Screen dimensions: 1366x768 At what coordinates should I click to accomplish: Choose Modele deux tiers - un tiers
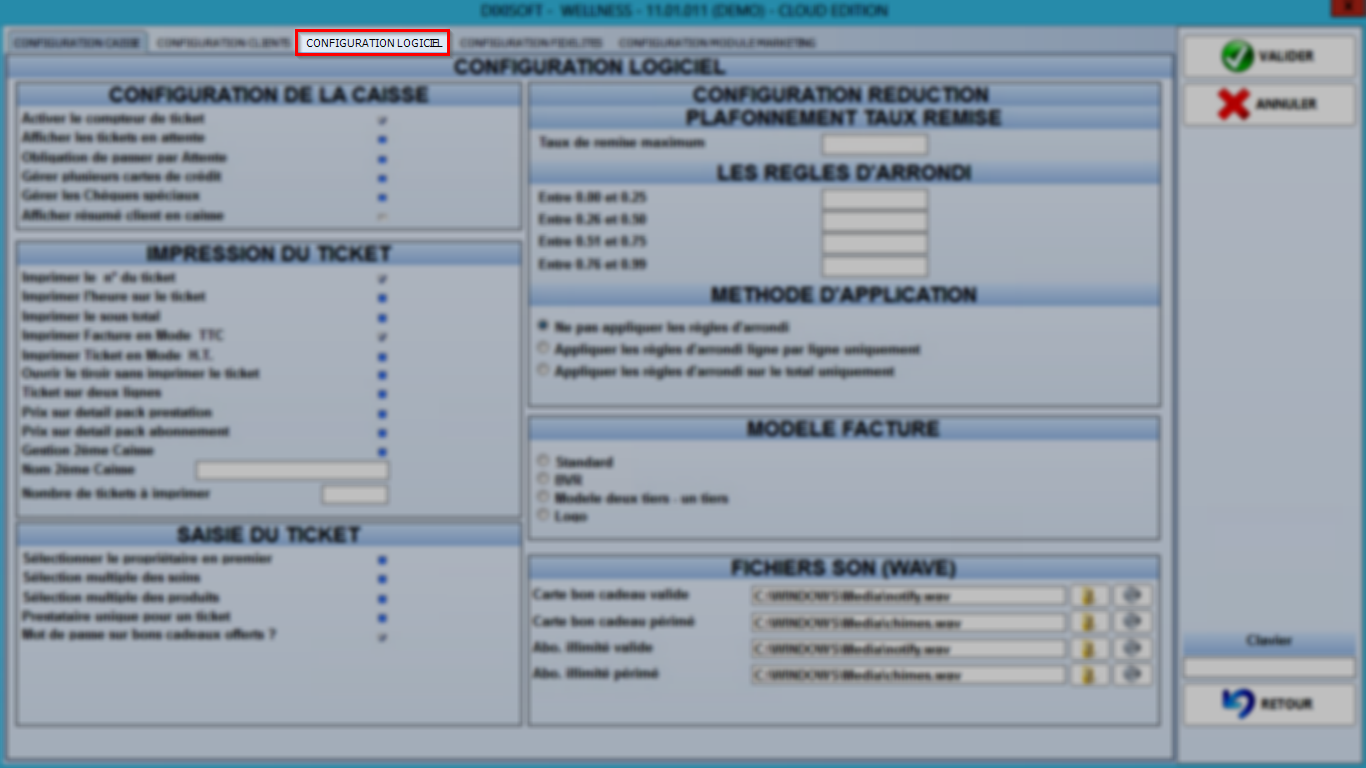pyautogui.click(x=544, y=497)
